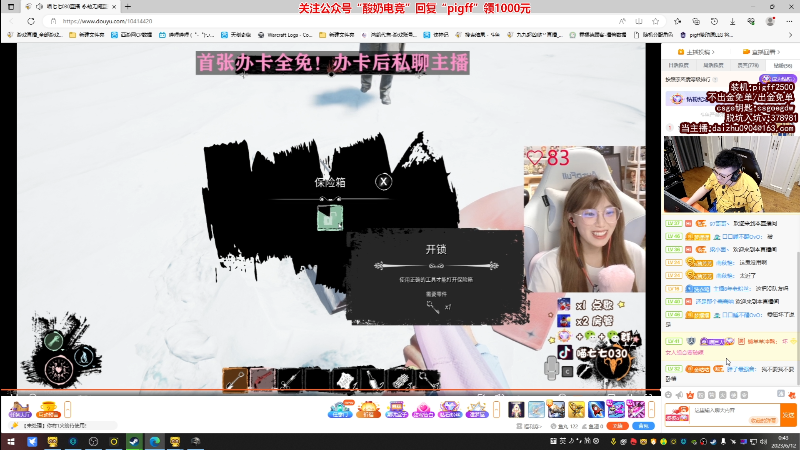Open browser history
This screenshot has height=450, width=800.
(x=714, y=21)
